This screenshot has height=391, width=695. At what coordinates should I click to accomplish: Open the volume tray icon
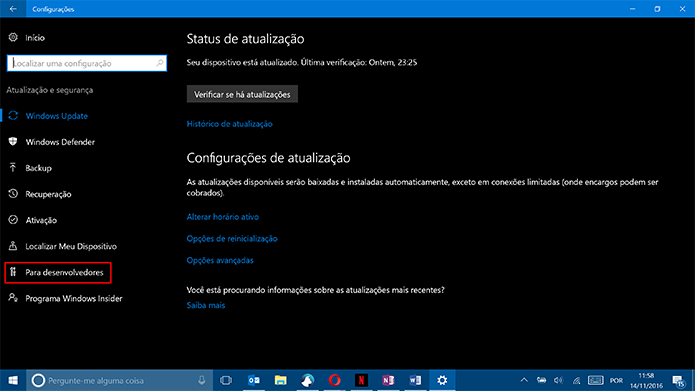558,380
